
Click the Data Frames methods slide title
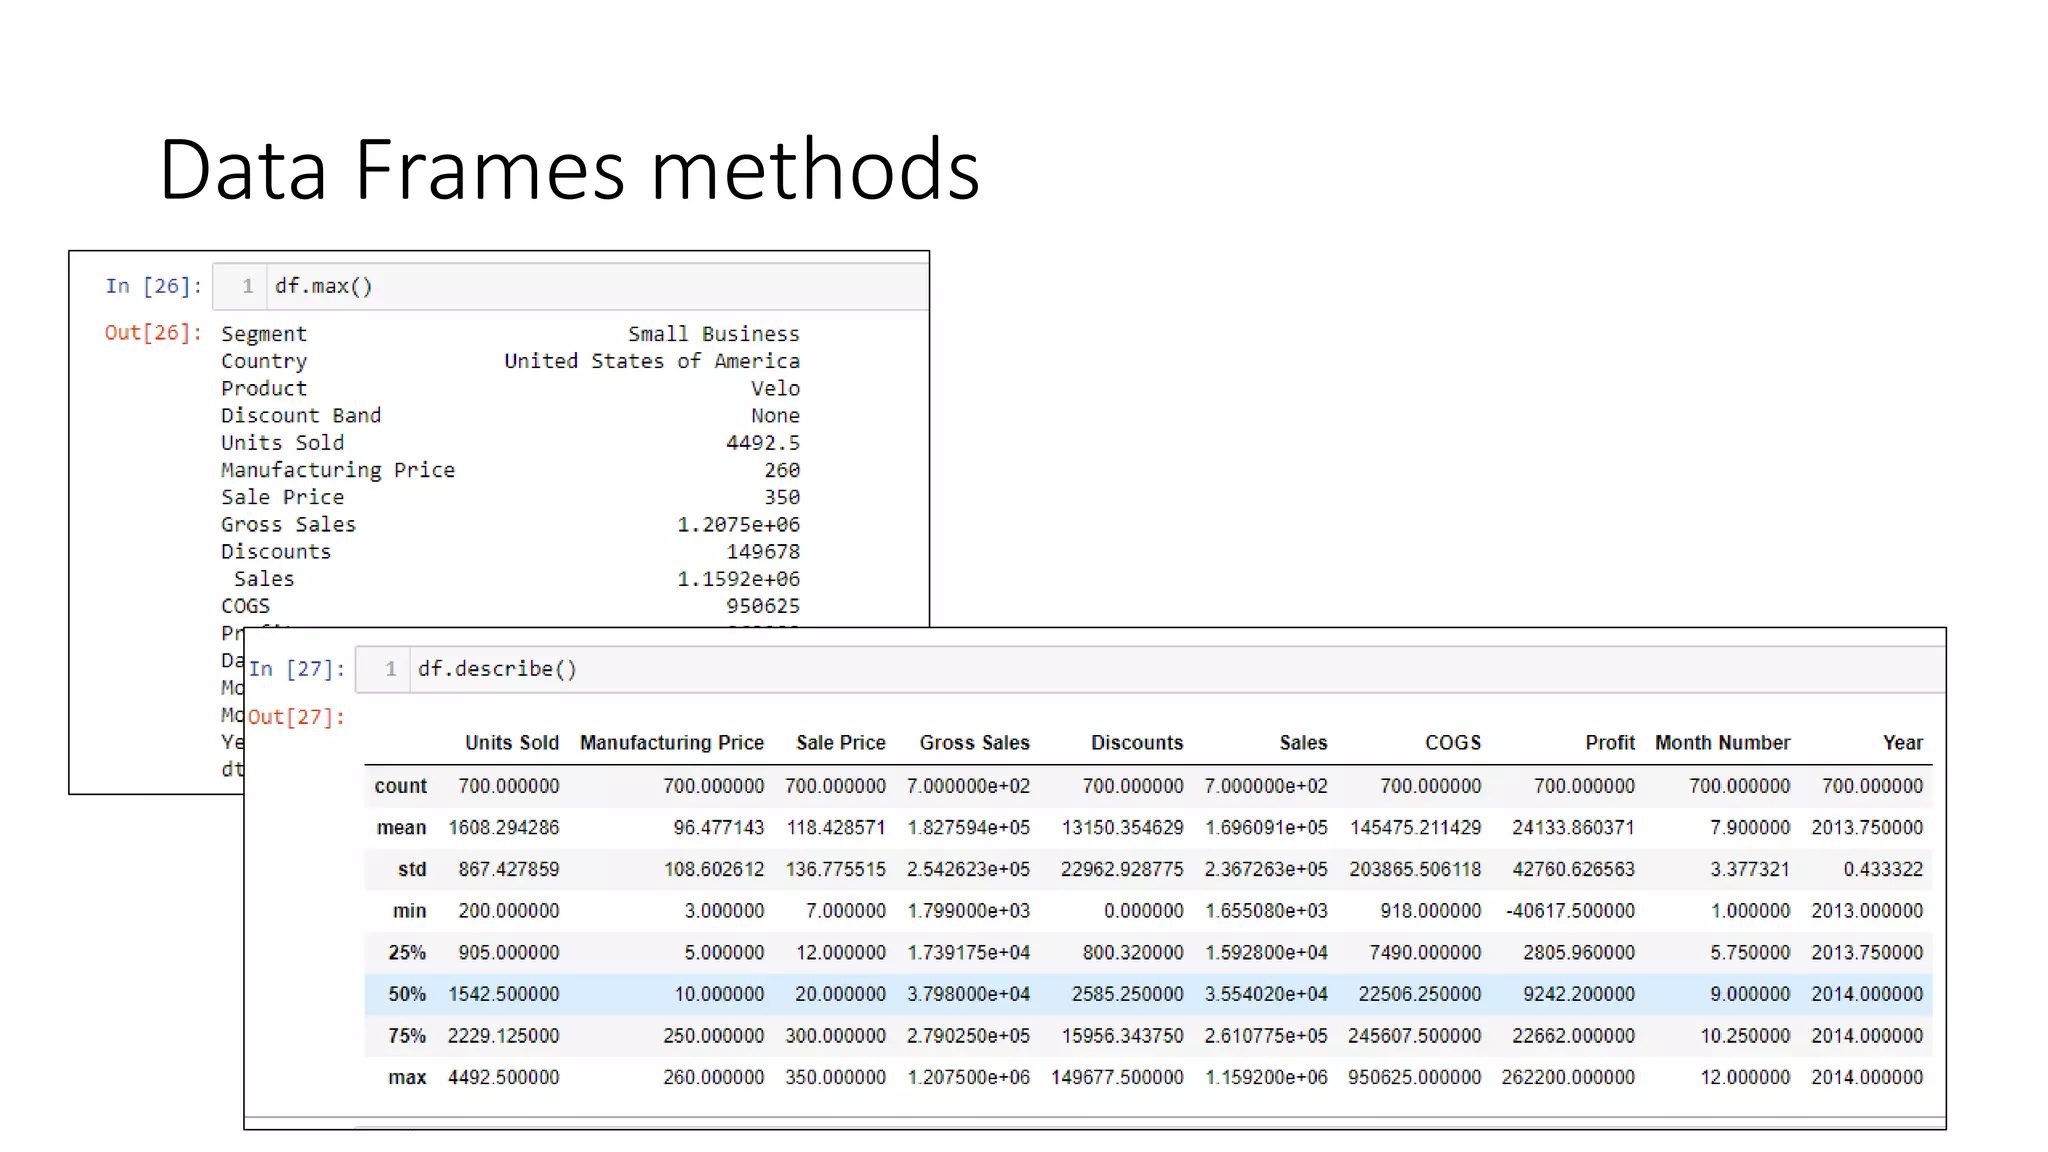[x=569, y=169]
